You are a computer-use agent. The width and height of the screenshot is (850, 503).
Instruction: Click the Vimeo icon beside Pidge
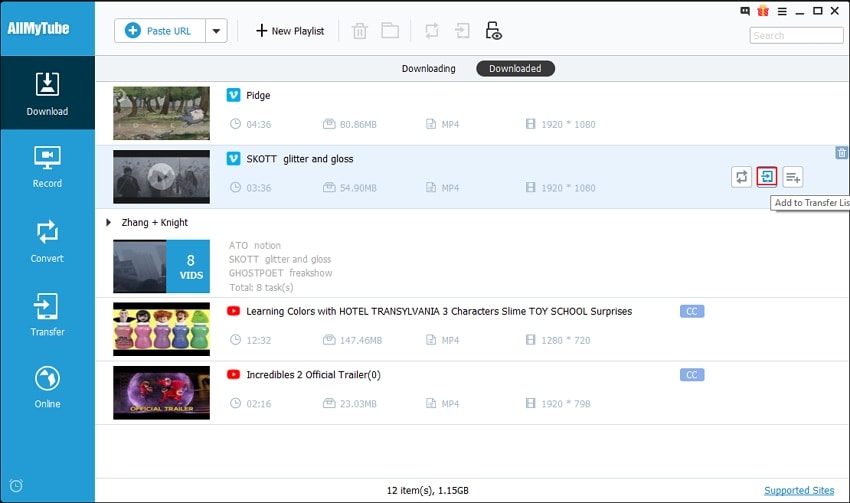pyautogui.click(x=233, y=95)
